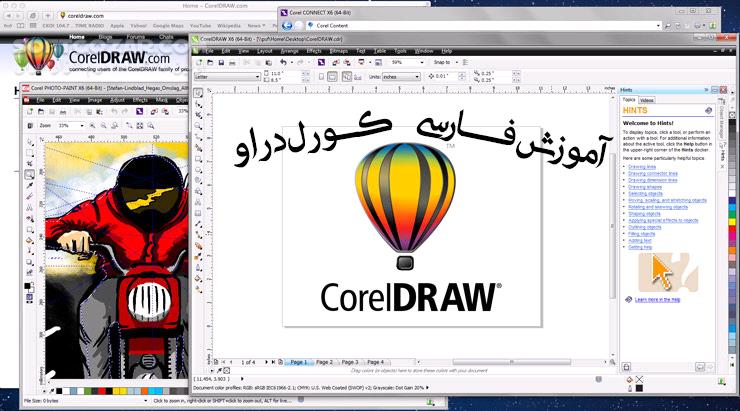The image size is (740, 411).
Task: Click the New document icon in CorelDRAW toolbar
Action: click(x=199, y=62)
